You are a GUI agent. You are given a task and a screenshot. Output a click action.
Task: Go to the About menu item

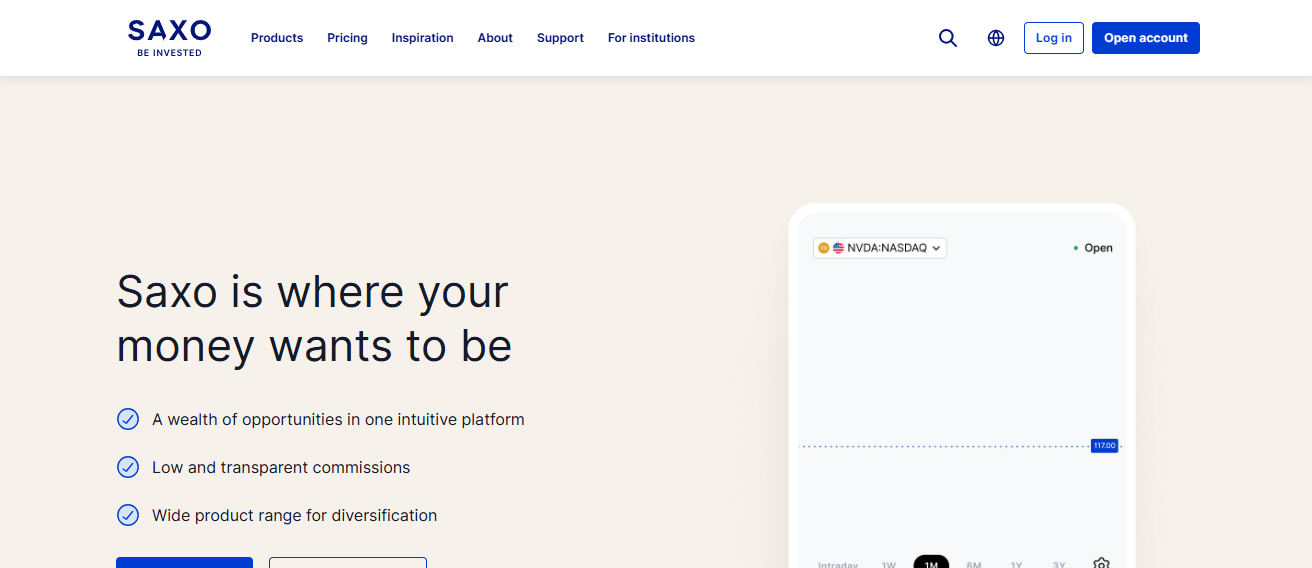[x=495, y=38]
